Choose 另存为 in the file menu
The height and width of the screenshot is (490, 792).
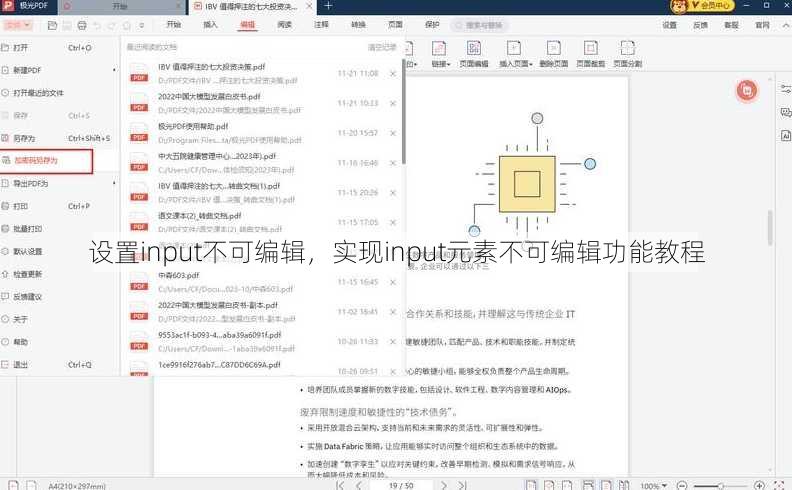pos(60,138)
